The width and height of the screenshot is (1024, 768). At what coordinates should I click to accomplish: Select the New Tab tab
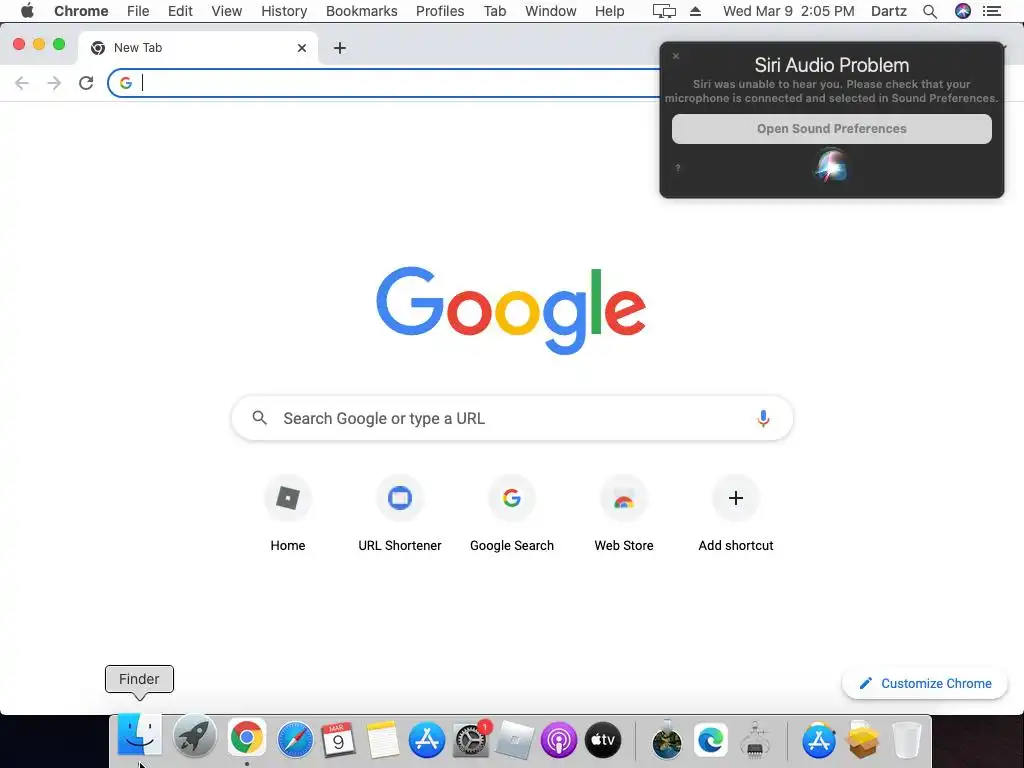(x=197, y=48)
